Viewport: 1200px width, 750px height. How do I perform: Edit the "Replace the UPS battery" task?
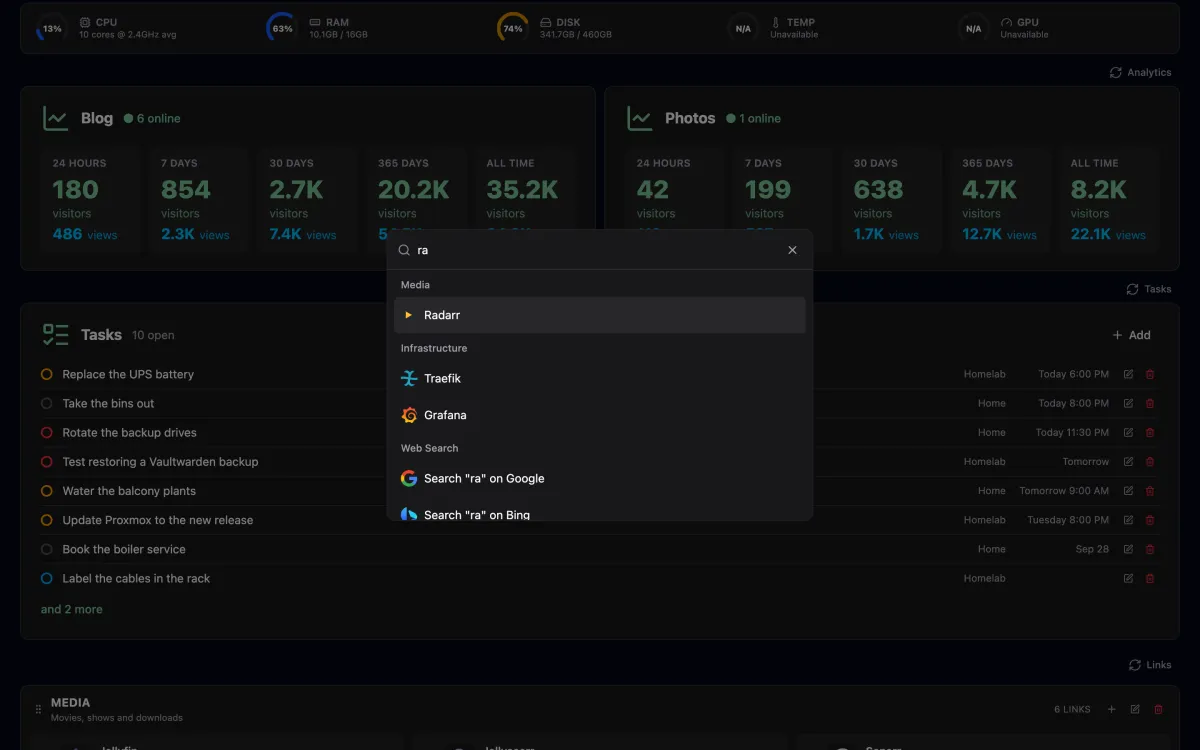pos(1128,374)
